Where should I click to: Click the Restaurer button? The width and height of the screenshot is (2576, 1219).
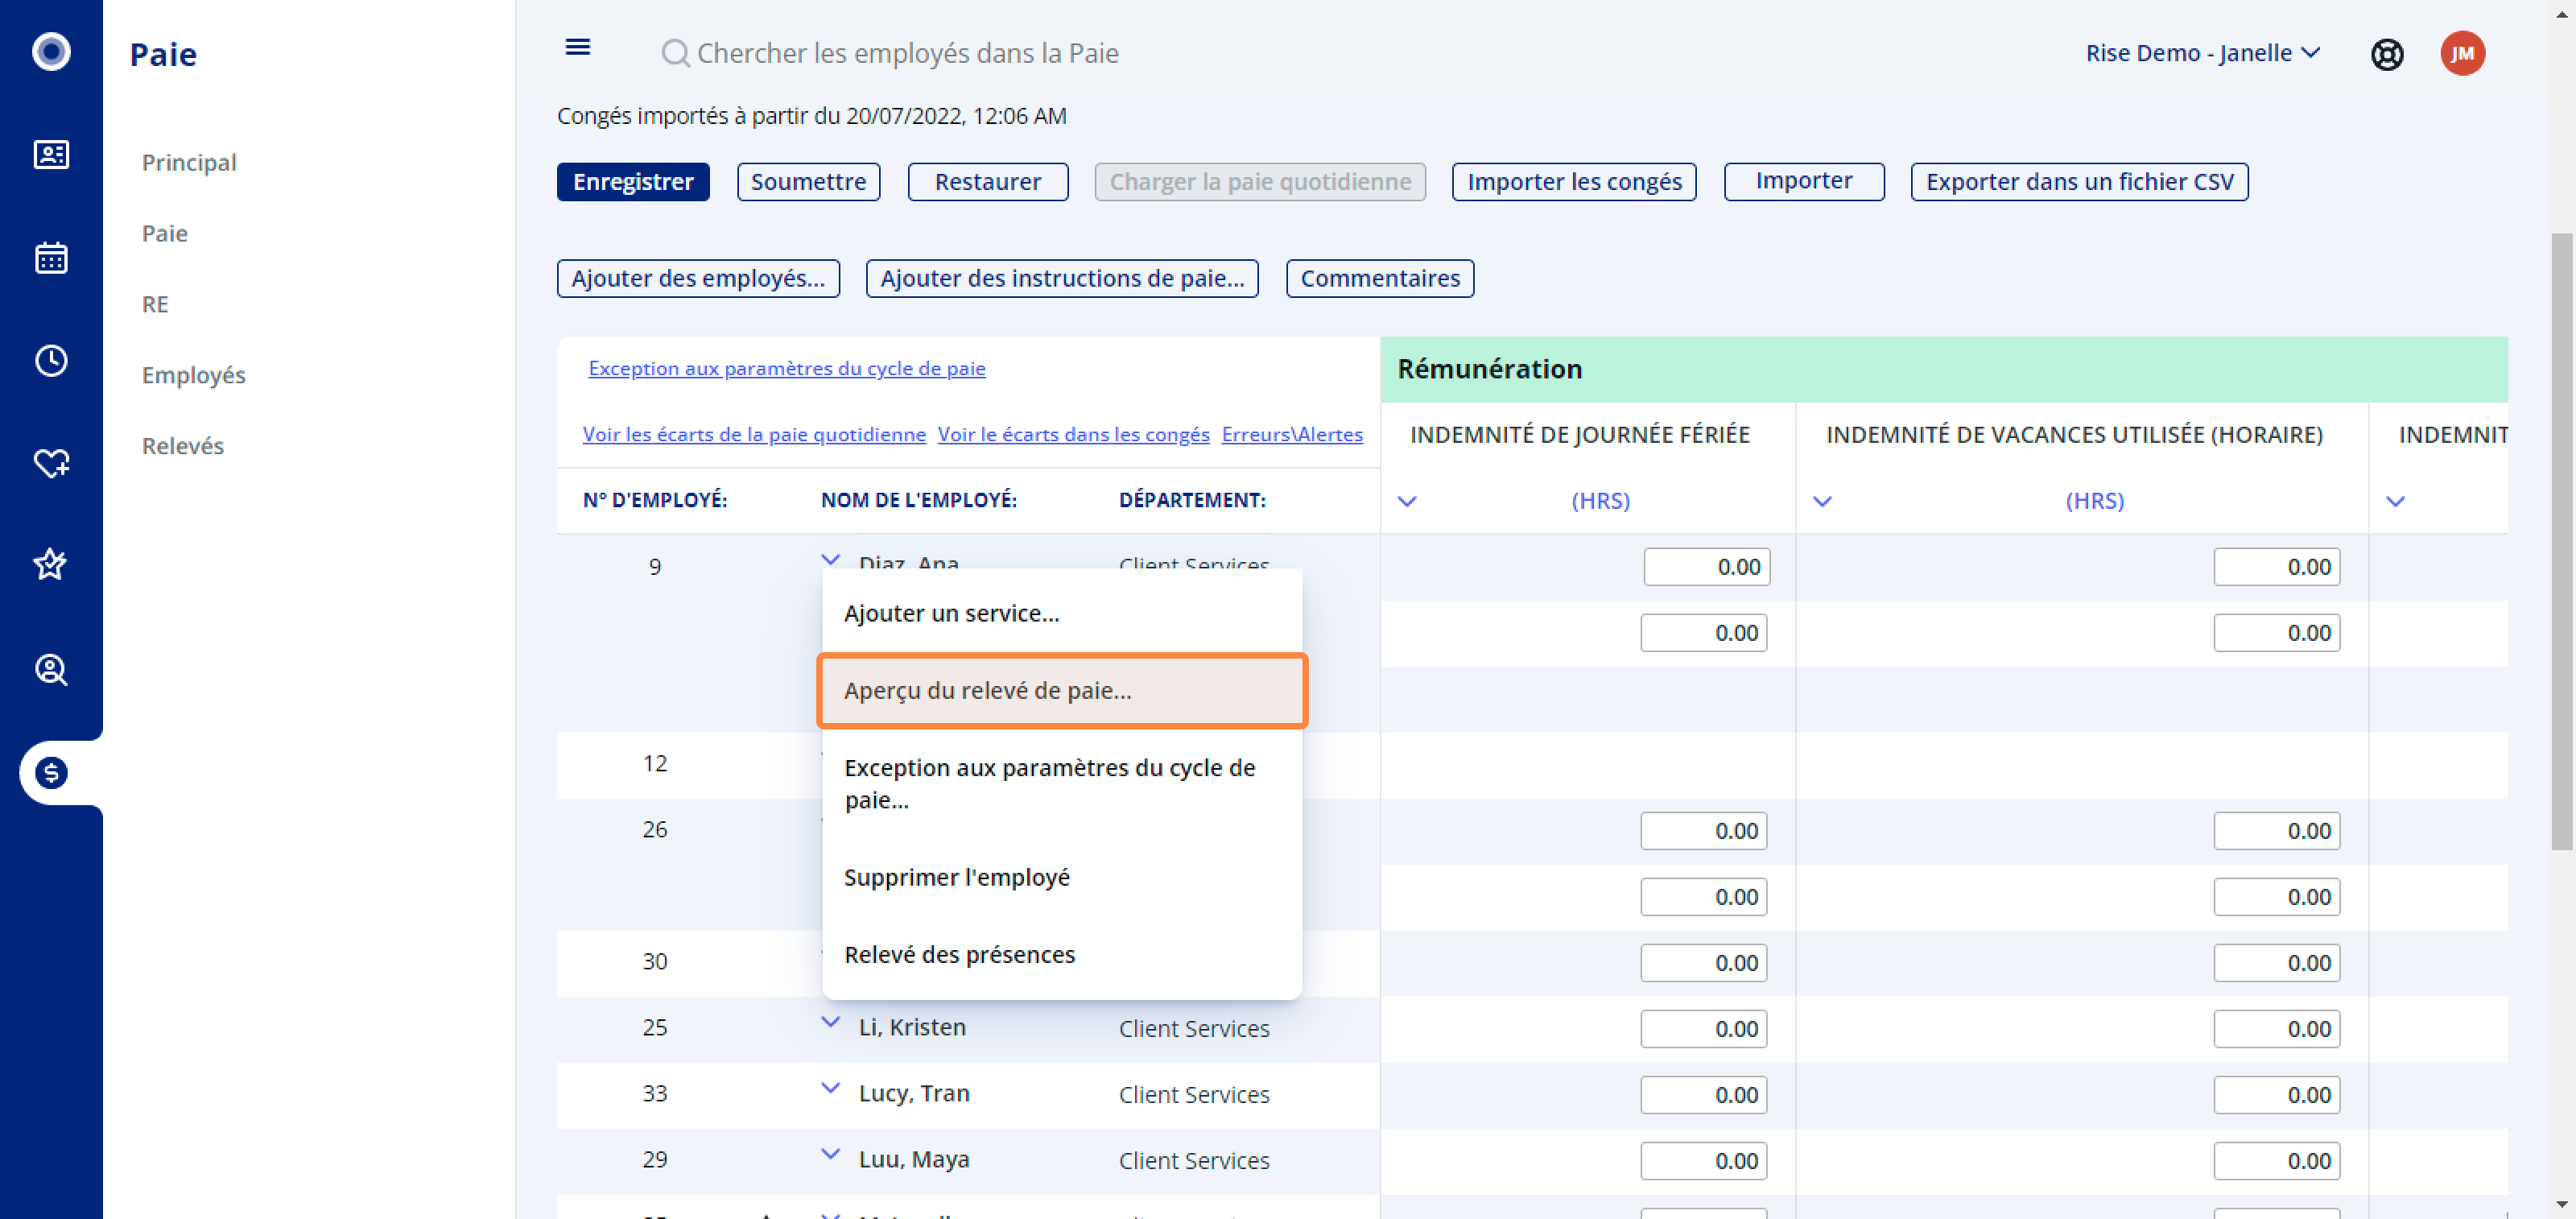988,182
